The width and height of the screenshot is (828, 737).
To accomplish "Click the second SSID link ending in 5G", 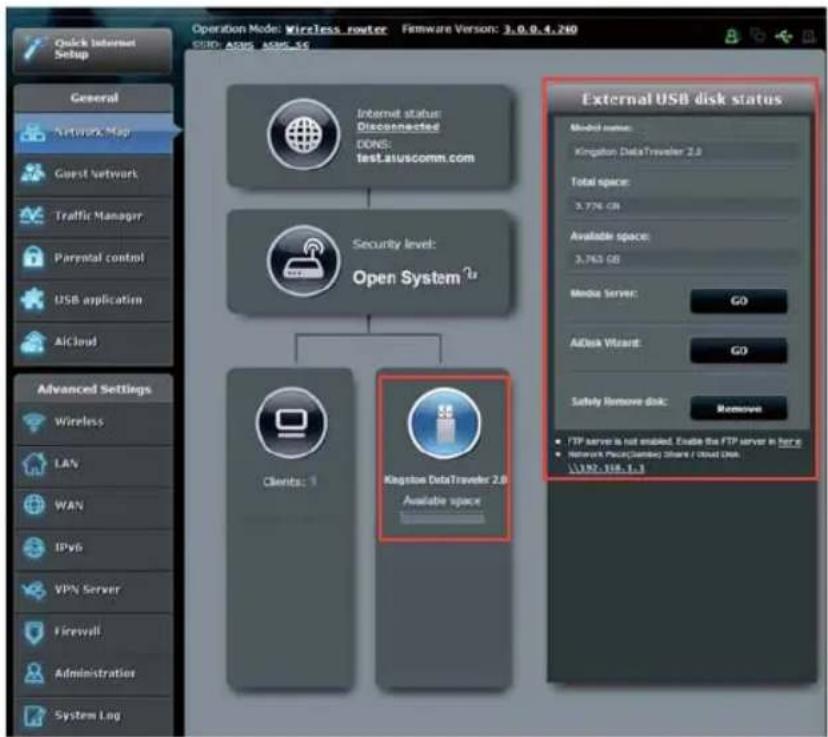I will (x=285, y=45).
